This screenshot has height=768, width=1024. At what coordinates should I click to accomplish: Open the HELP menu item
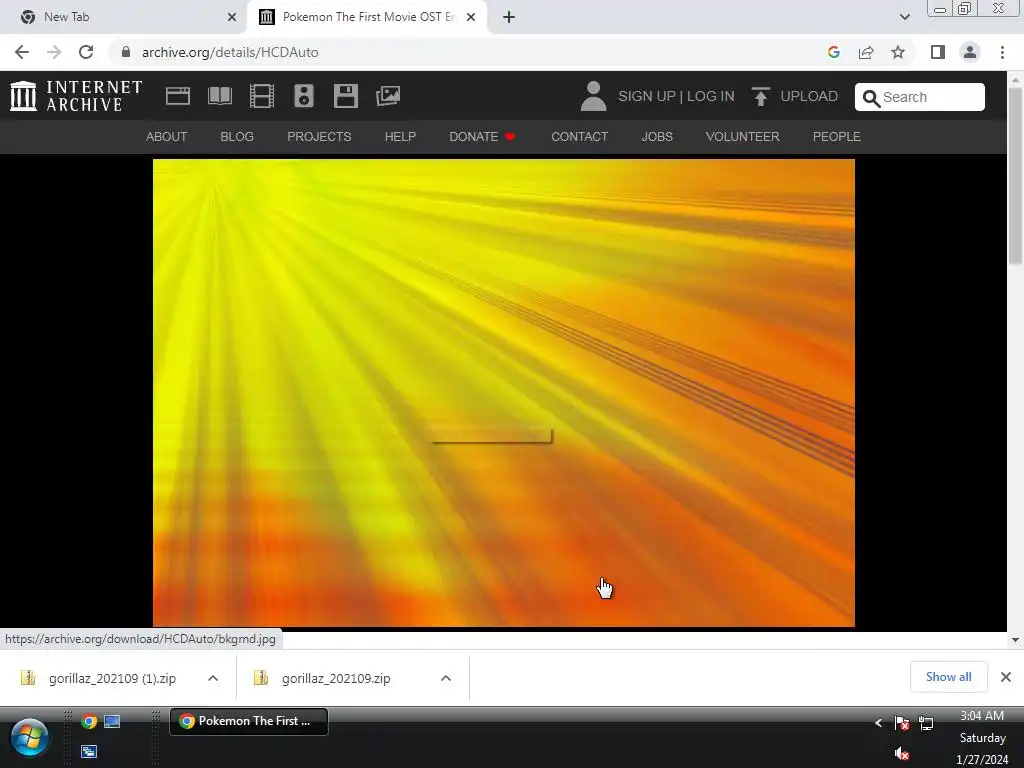coord(400,137)
